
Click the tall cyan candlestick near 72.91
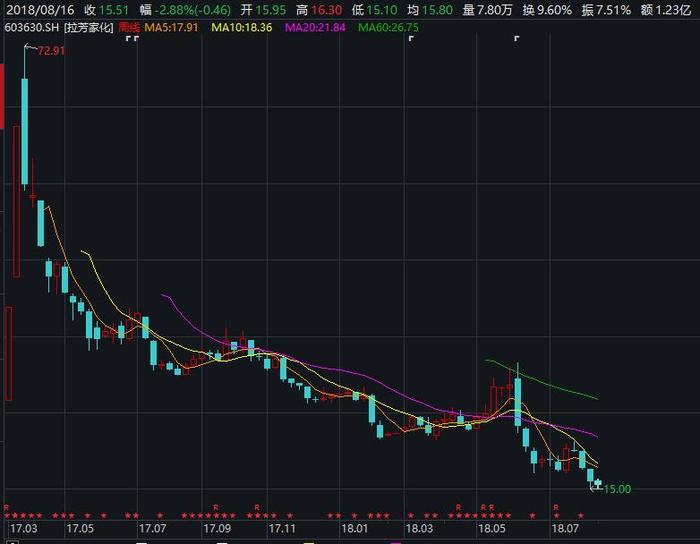[24, 130]
